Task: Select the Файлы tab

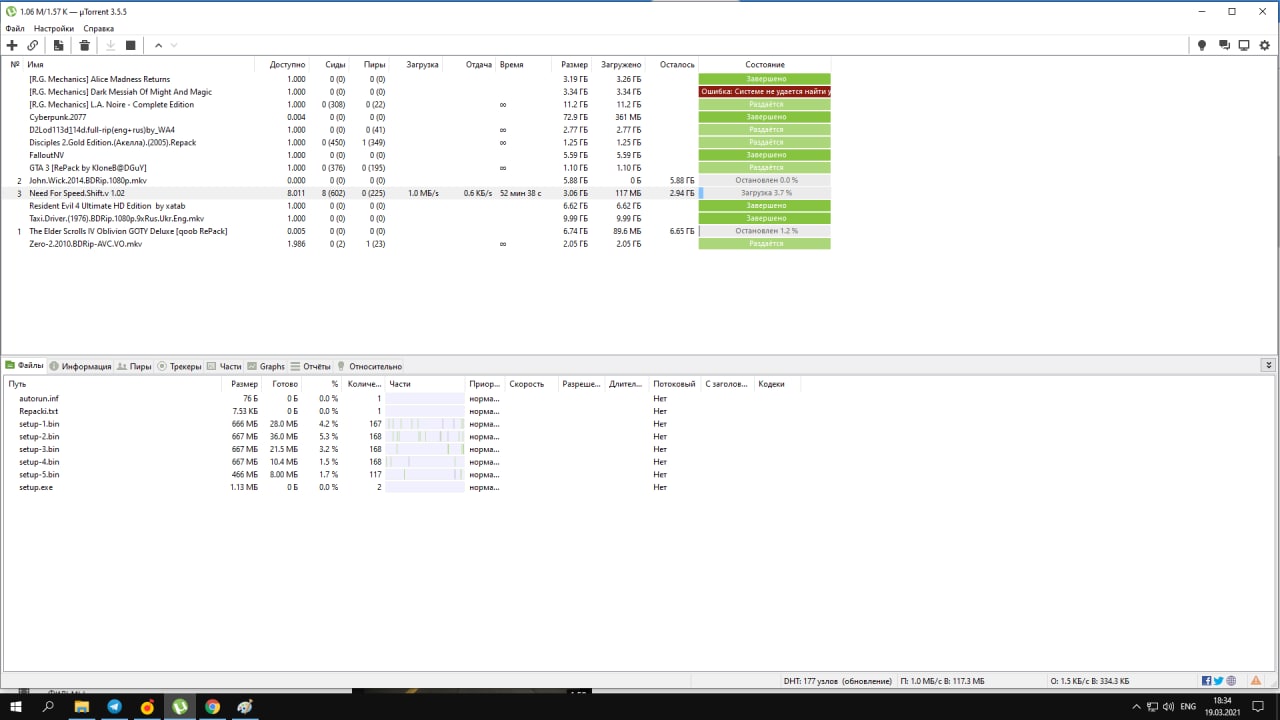Action: [x=25, y=366]
